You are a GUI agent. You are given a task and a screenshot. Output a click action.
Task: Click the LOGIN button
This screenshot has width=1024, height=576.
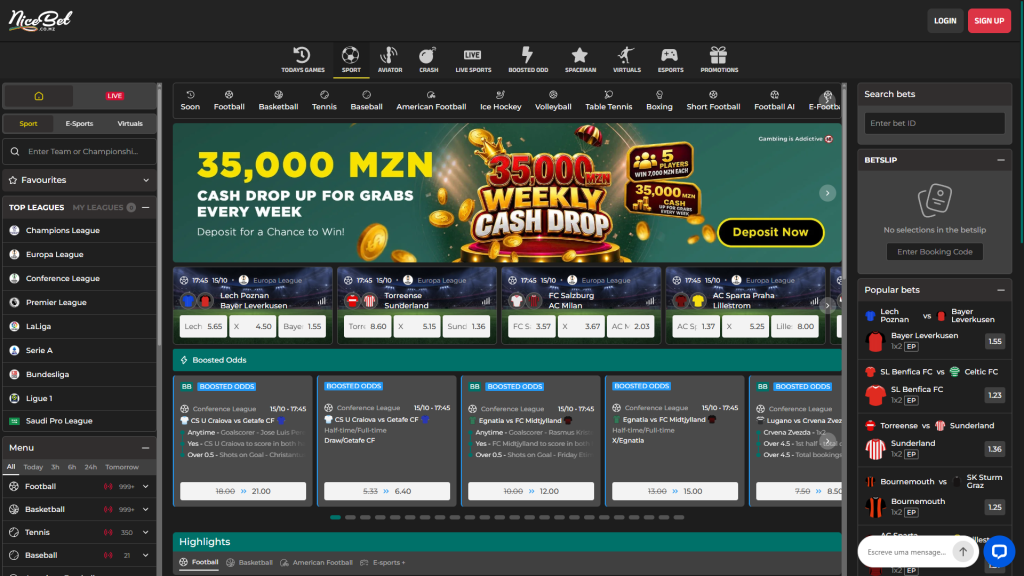click(x=944, y=21)
